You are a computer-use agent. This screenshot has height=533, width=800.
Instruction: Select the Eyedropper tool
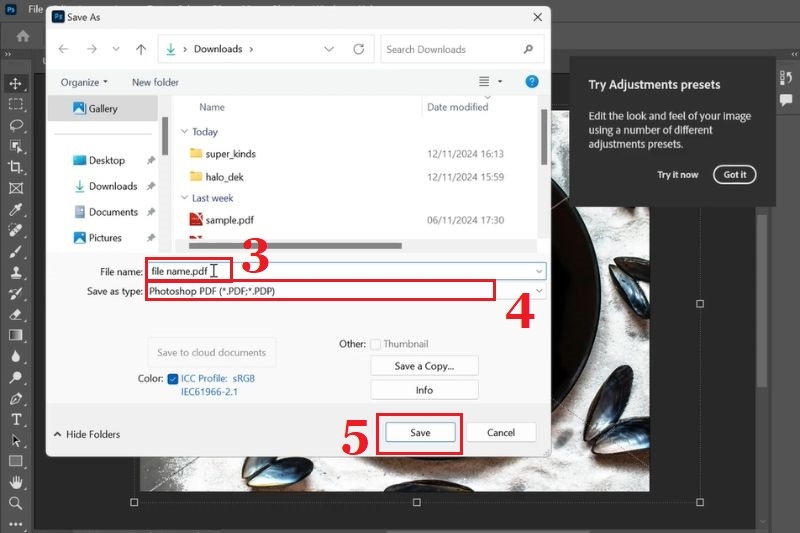(15, 209)
